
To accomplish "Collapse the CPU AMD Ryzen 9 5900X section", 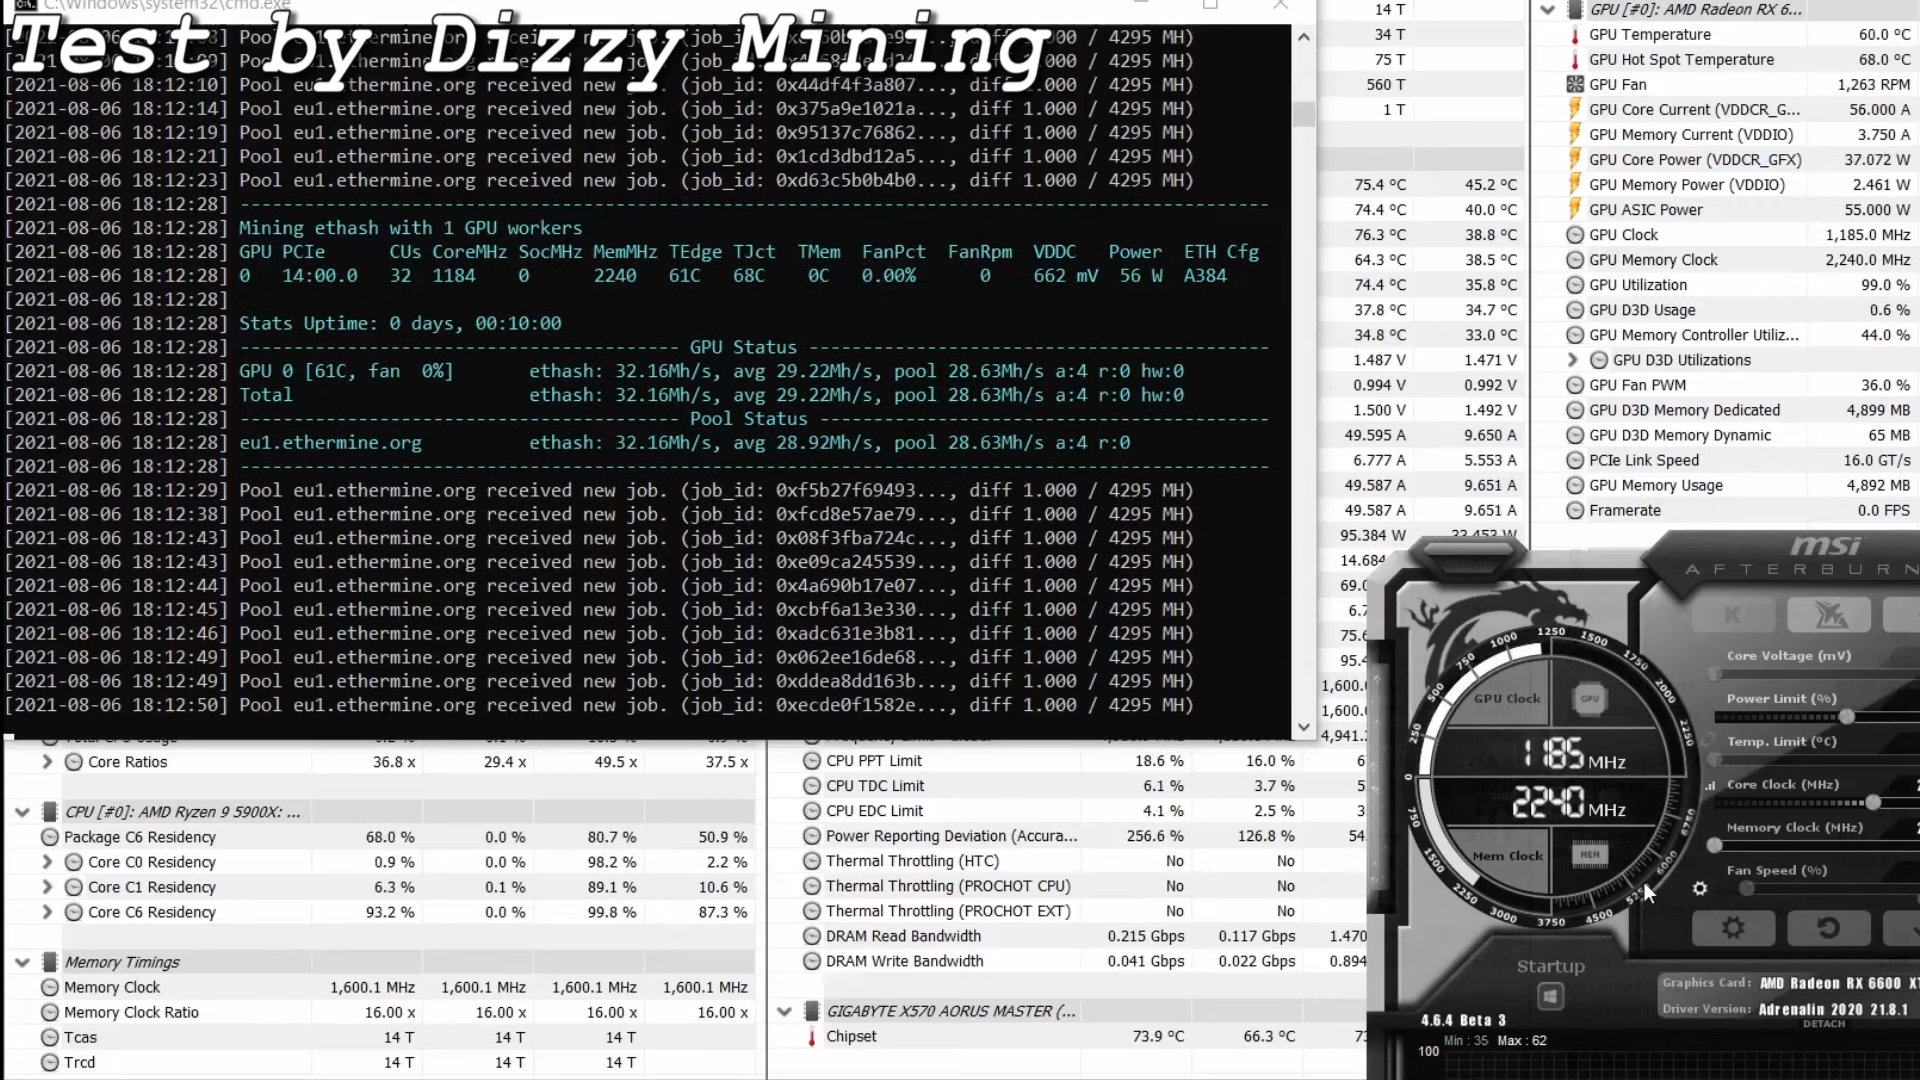I will click(x=22, y=812).
